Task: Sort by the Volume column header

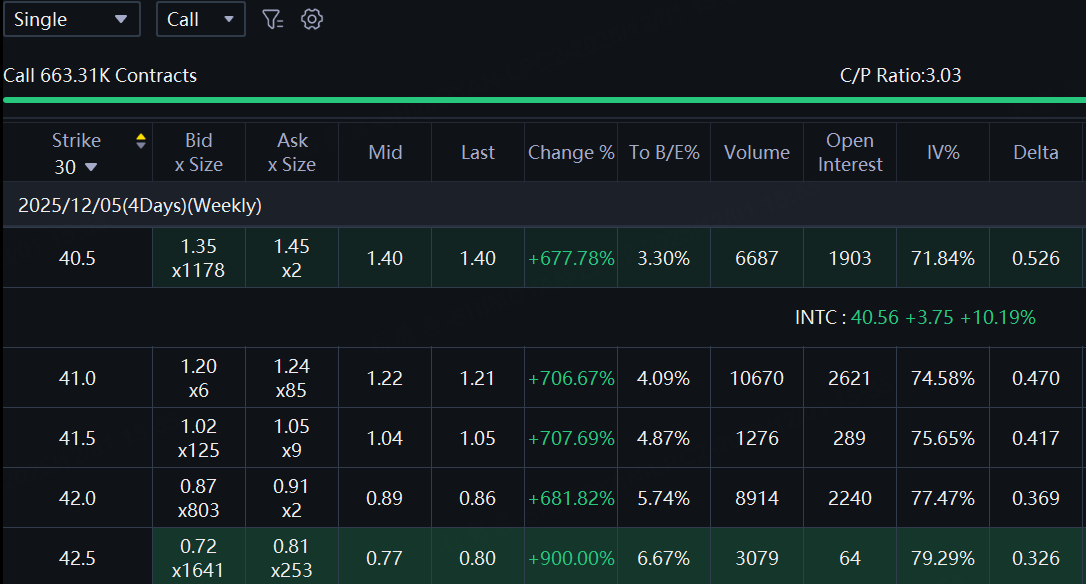Action: click(x=756, y=152)
